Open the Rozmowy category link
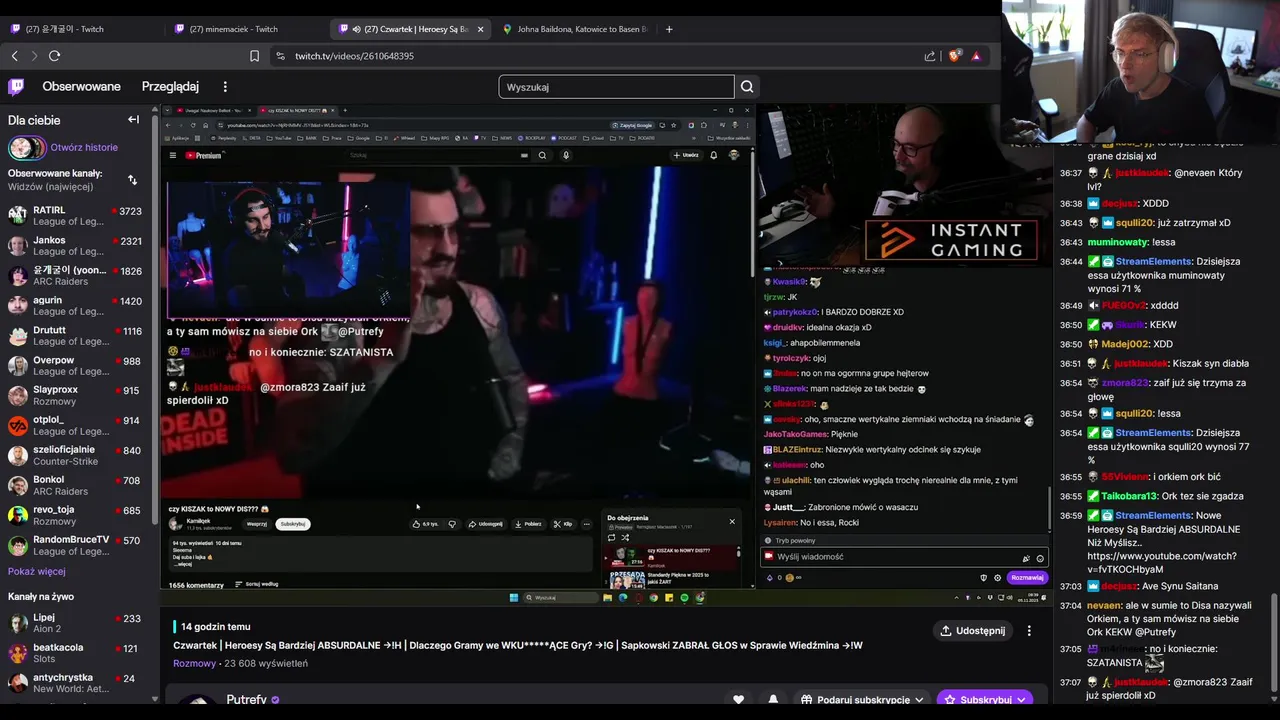The height and width of the screenshot is (720, 1280). click(x=195, y=663)
